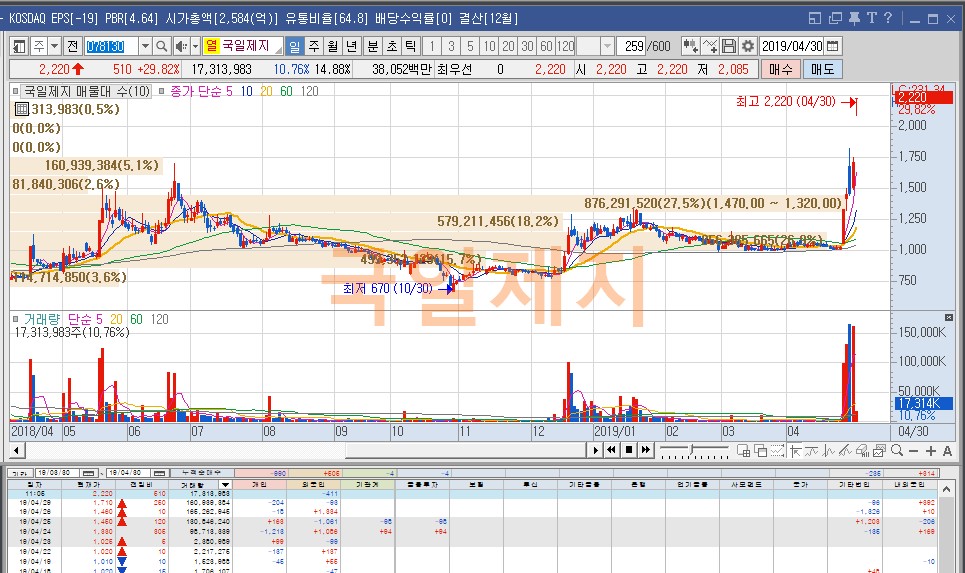Click the stock code input field
Screen dimensions: 965x573
pyautogui.click(x=111, y=46)
